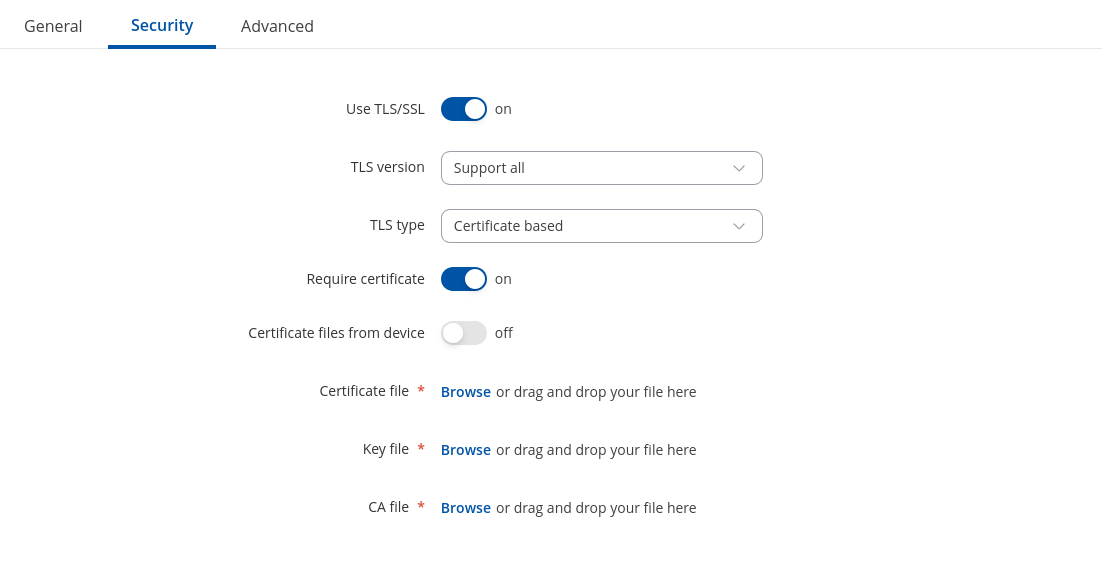
Task: Switch to the General tab
Action: tap(53, 26)
